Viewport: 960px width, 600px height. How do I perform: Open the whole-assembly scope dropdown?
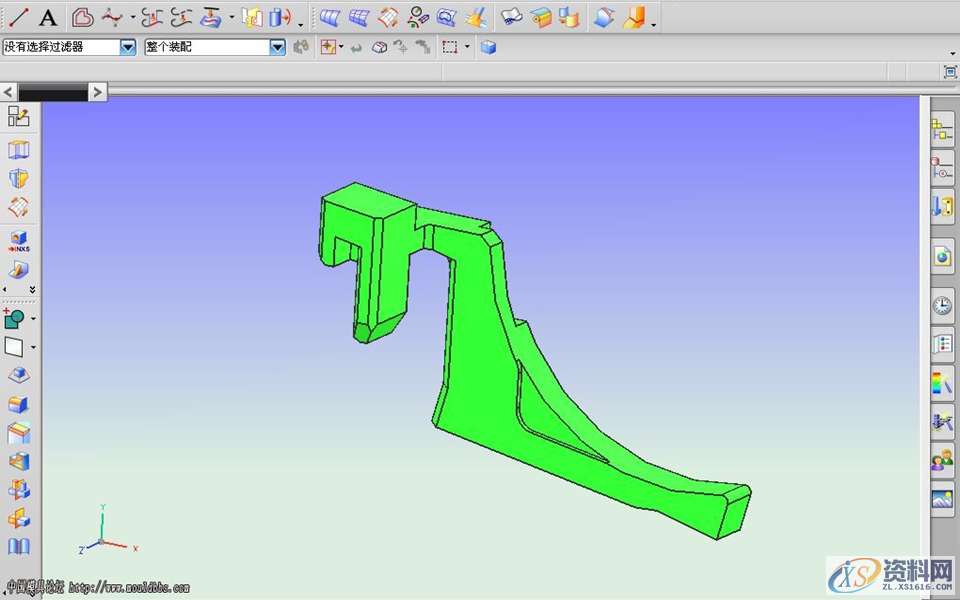click(x=277, y=47)
